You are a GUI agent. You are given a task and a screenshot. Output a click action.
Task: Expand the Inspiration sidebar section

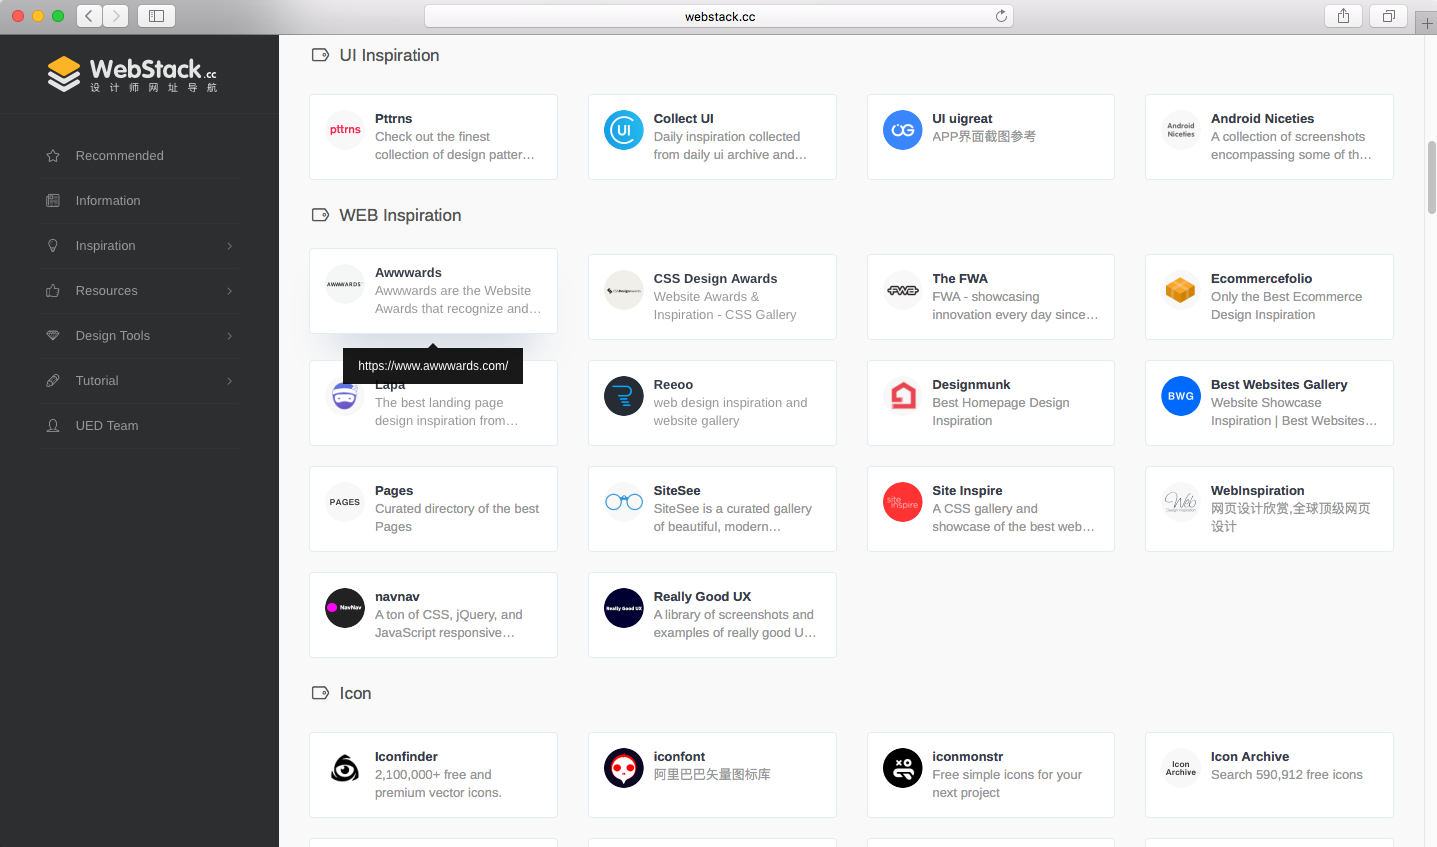[105, 245]
